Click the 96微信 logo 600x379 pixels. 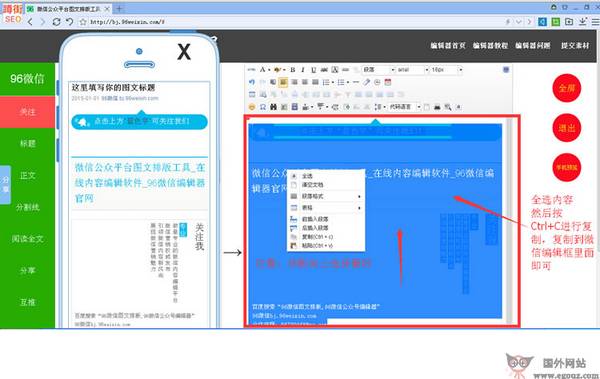27,79
